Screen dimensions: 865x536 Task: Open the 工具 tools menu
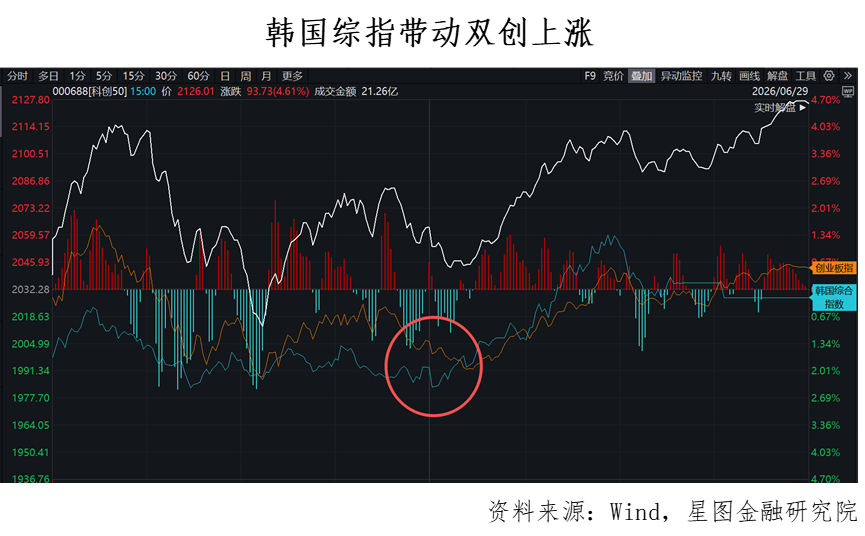(x=805, y=76)
